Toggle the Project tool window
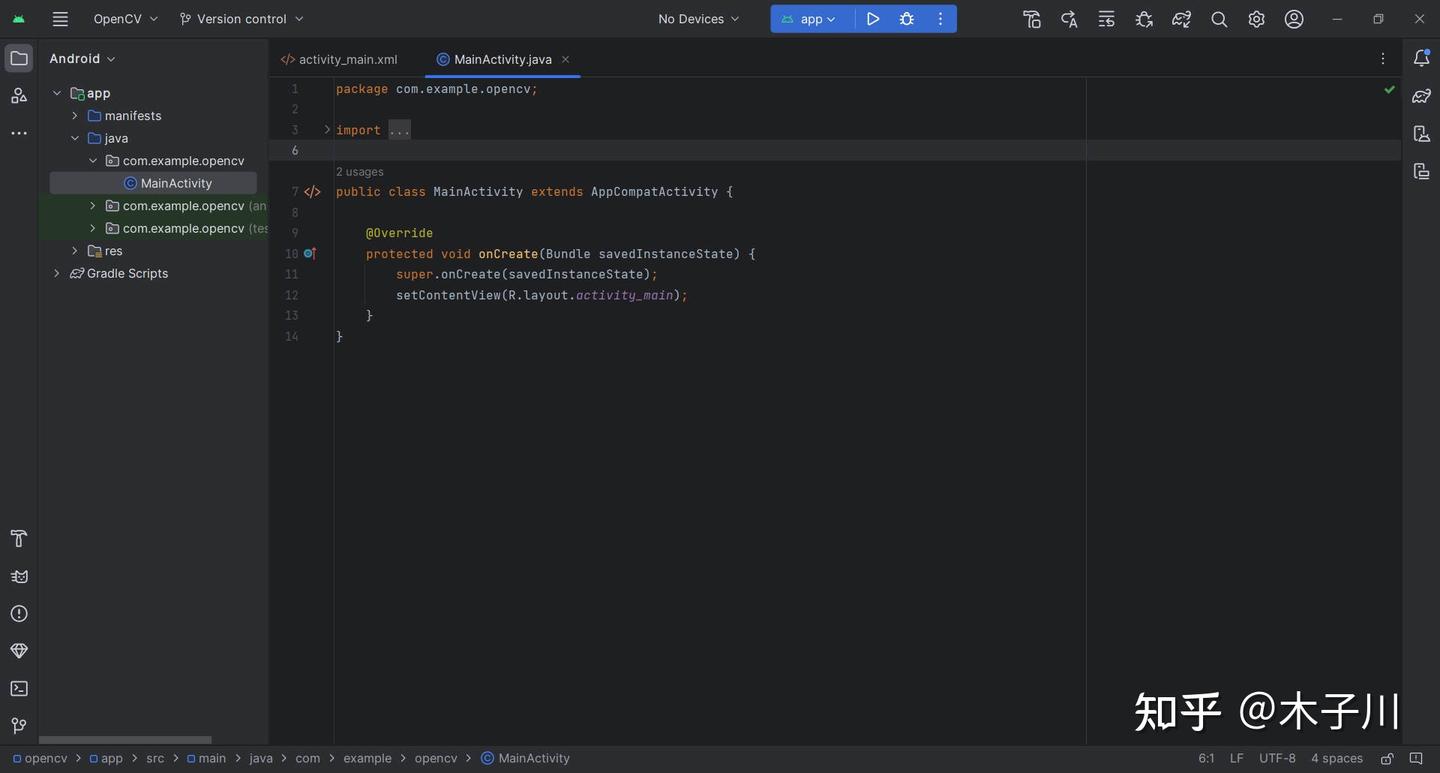Screen dimensions: 1440x773 click(x=18, y=57)
